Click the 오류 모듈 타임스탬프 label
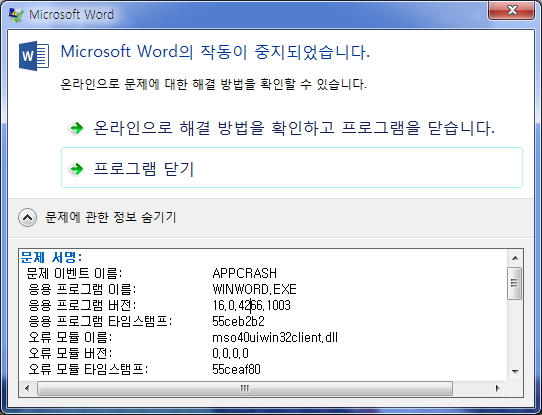This screenshot has width=542, height=415. coord(88,369)
